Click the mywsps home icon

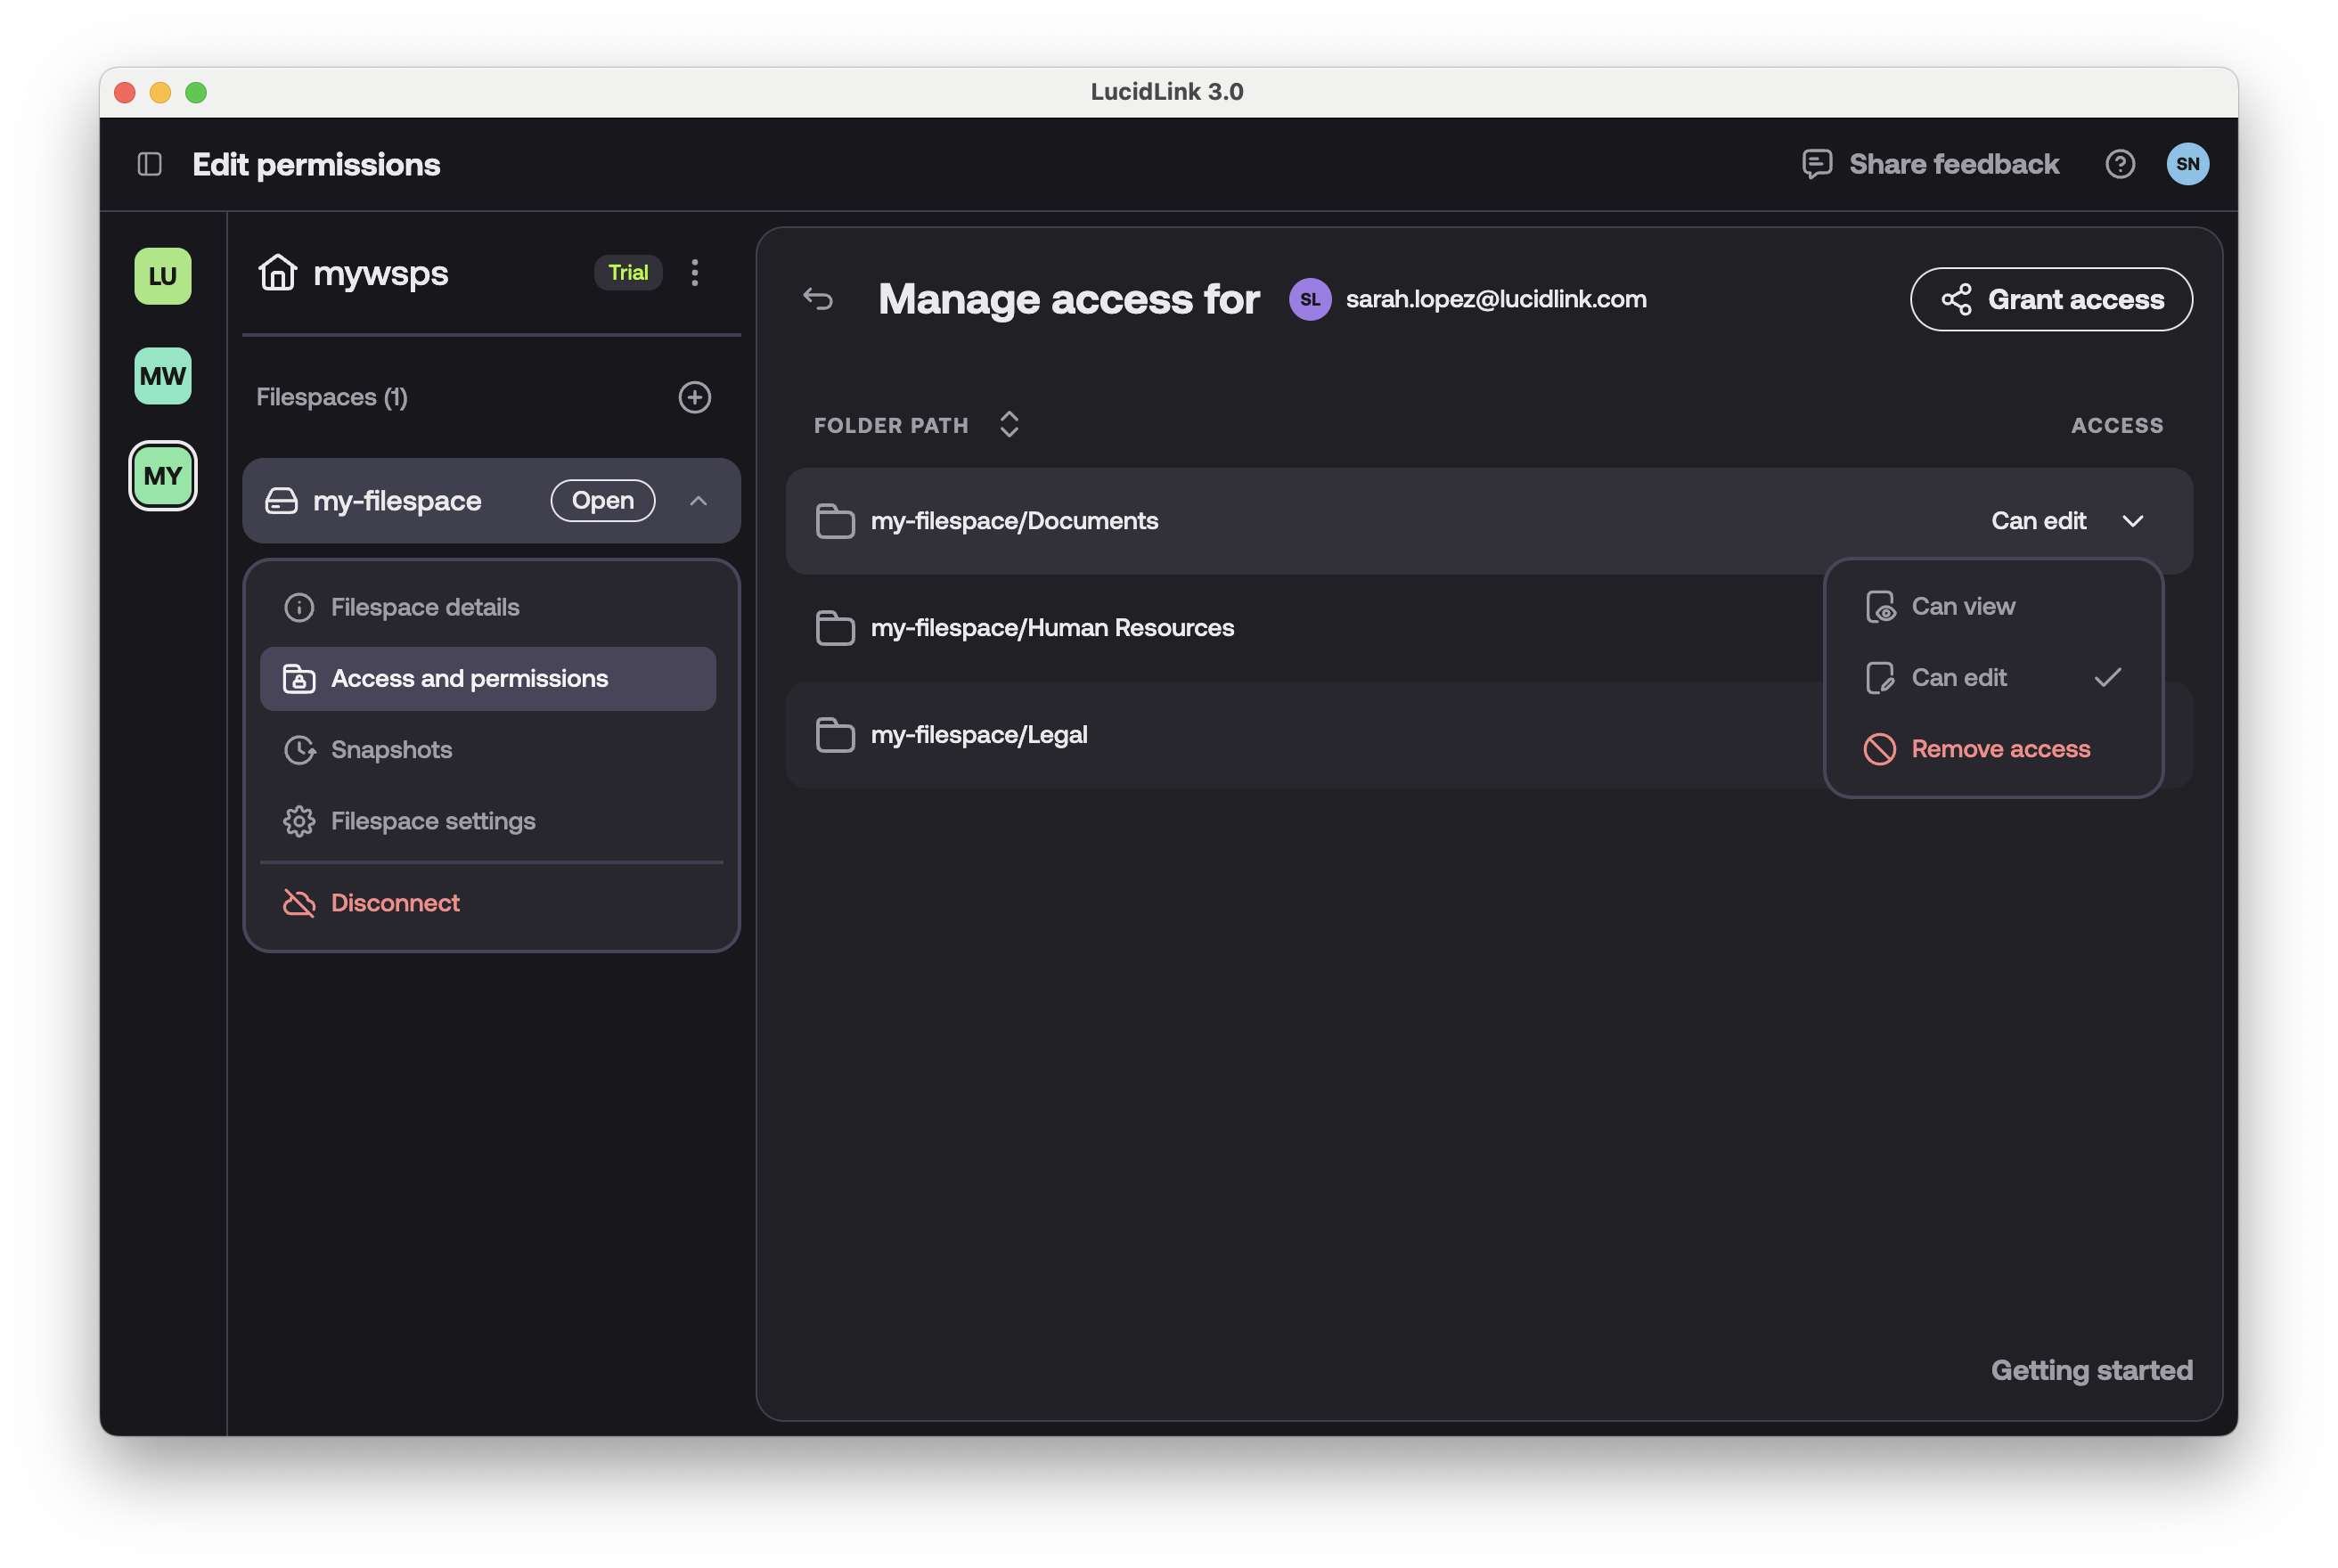click(277, 272)
